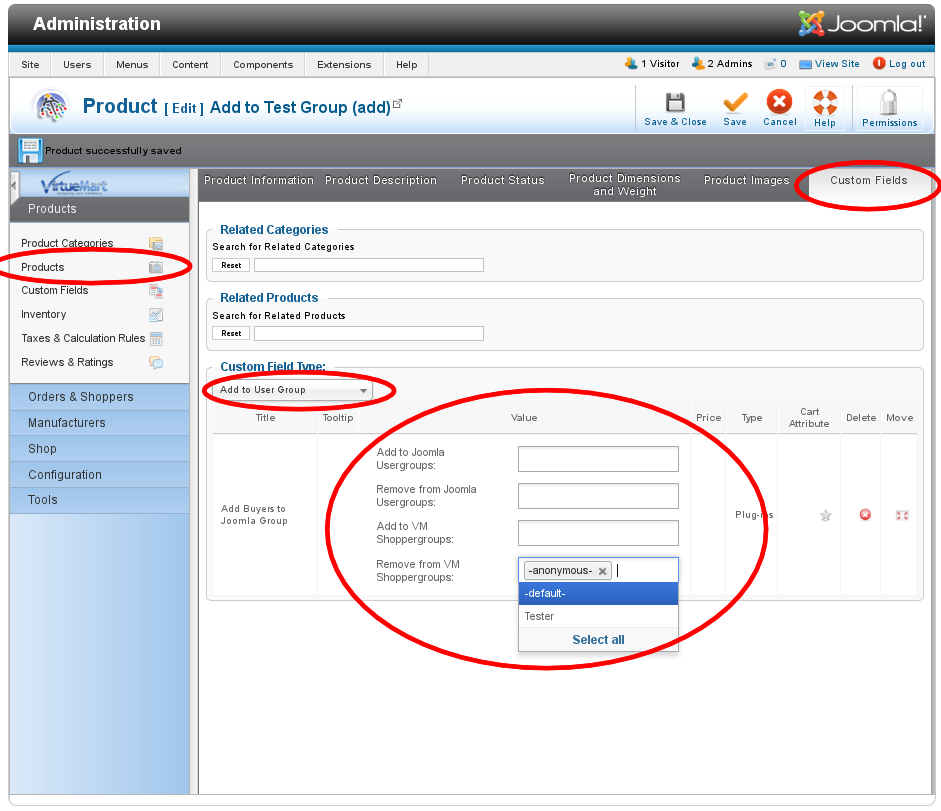The width and height of the screenshot is (941, 811).
Task: Click the Save & Close toolbar icon
Action: click(675, 103)
